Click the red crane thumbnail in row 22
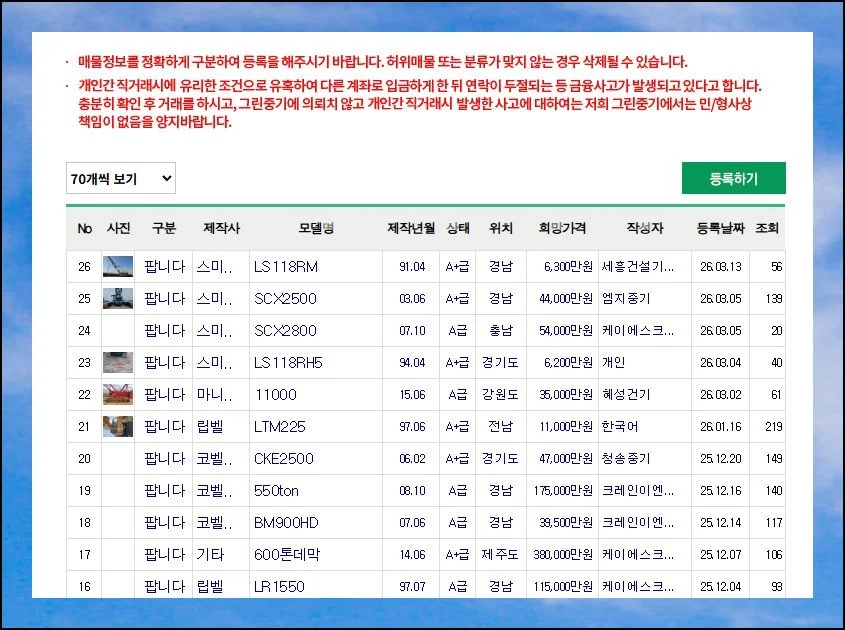The width and height of the screenshot is (845, 630). pos(118,394)
